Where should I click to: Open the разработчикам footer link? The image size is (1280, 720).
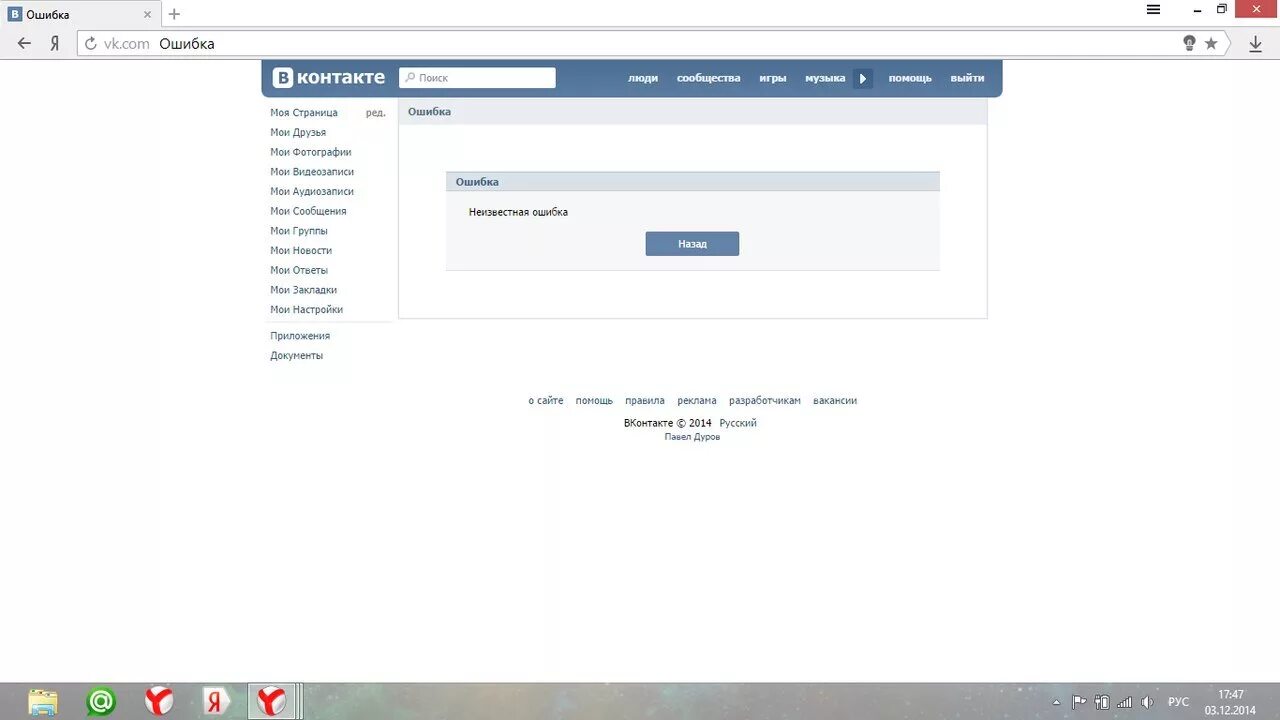point(765,401)
